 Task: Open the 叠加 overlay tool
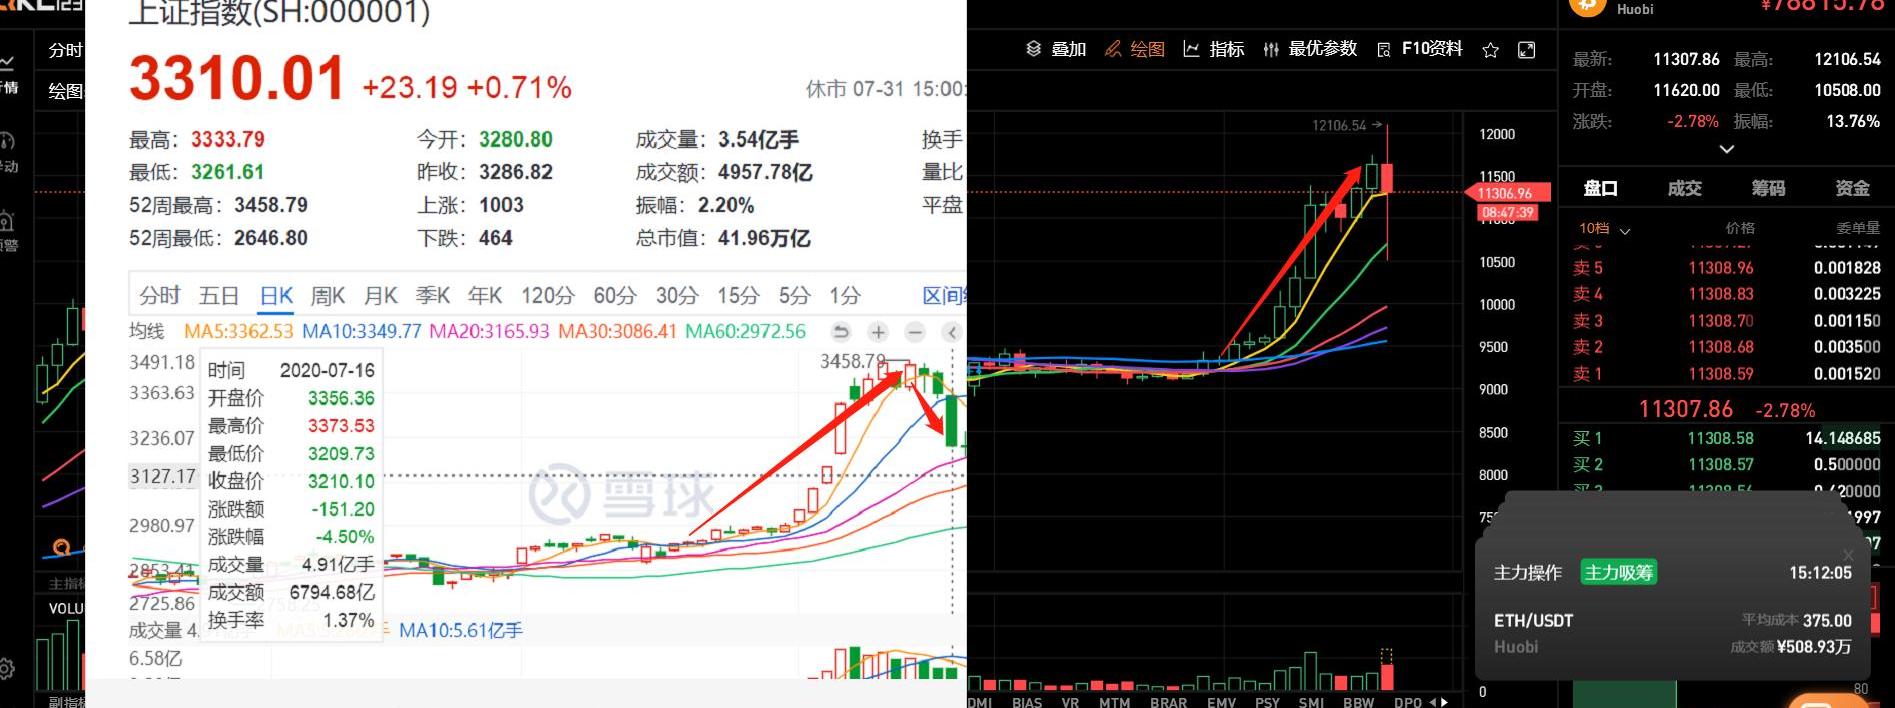click(1056, 49)
